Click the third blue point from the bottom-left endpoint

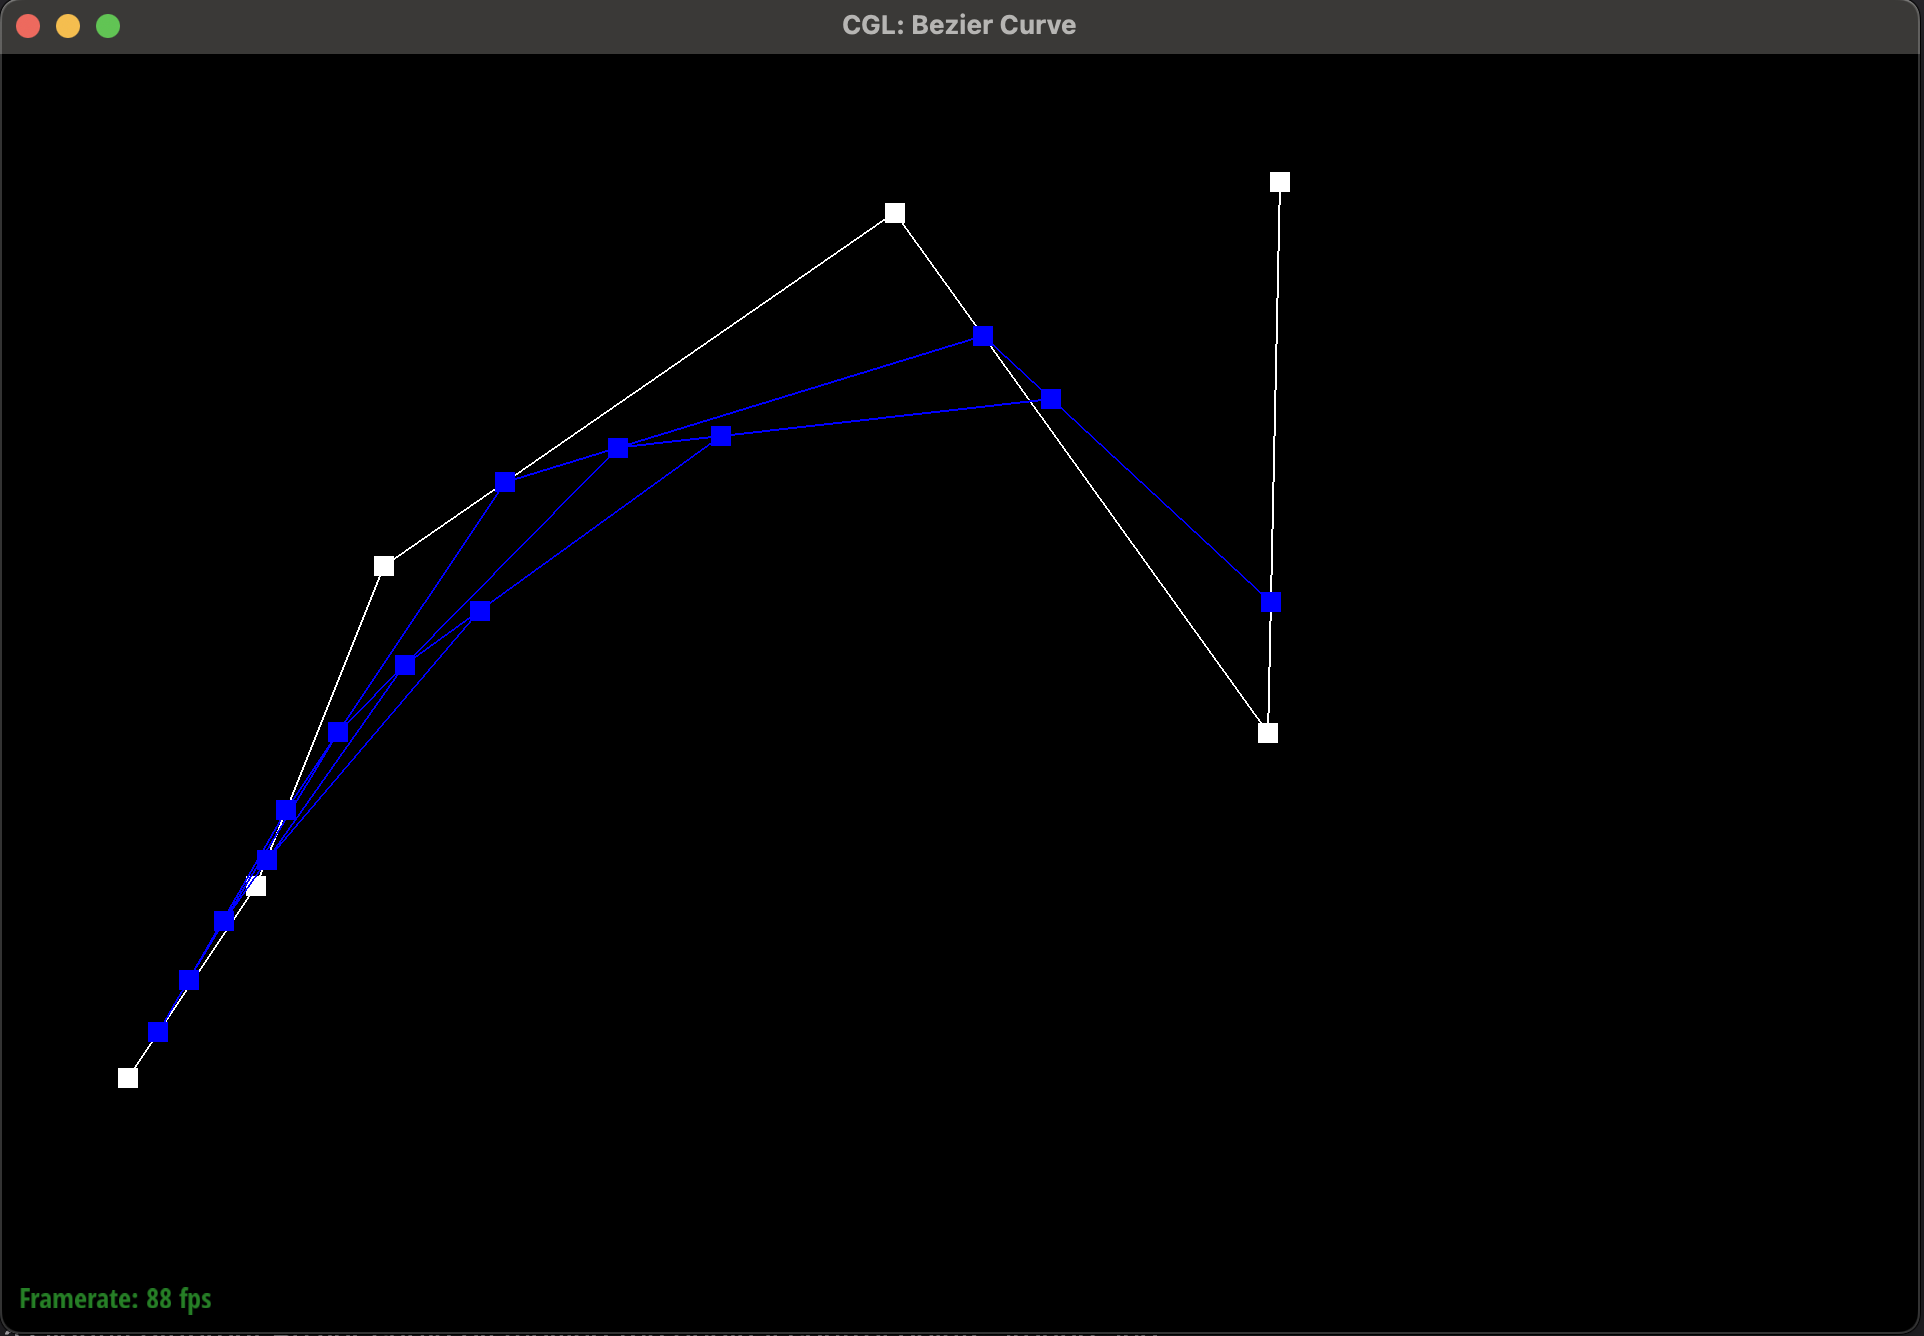click(224, 921)
